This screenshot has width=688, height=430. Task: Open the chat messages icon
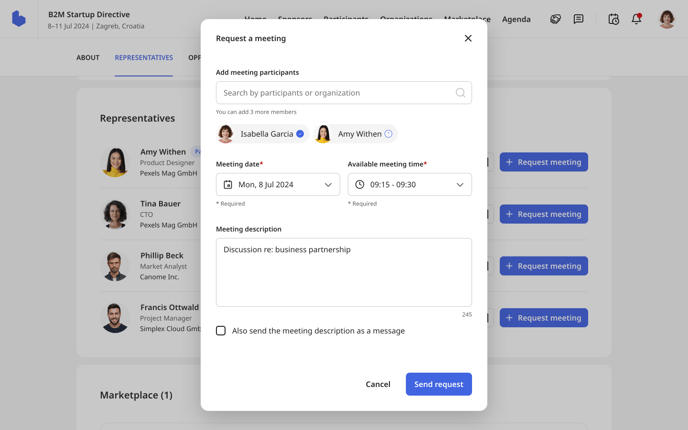pos(578,19)
